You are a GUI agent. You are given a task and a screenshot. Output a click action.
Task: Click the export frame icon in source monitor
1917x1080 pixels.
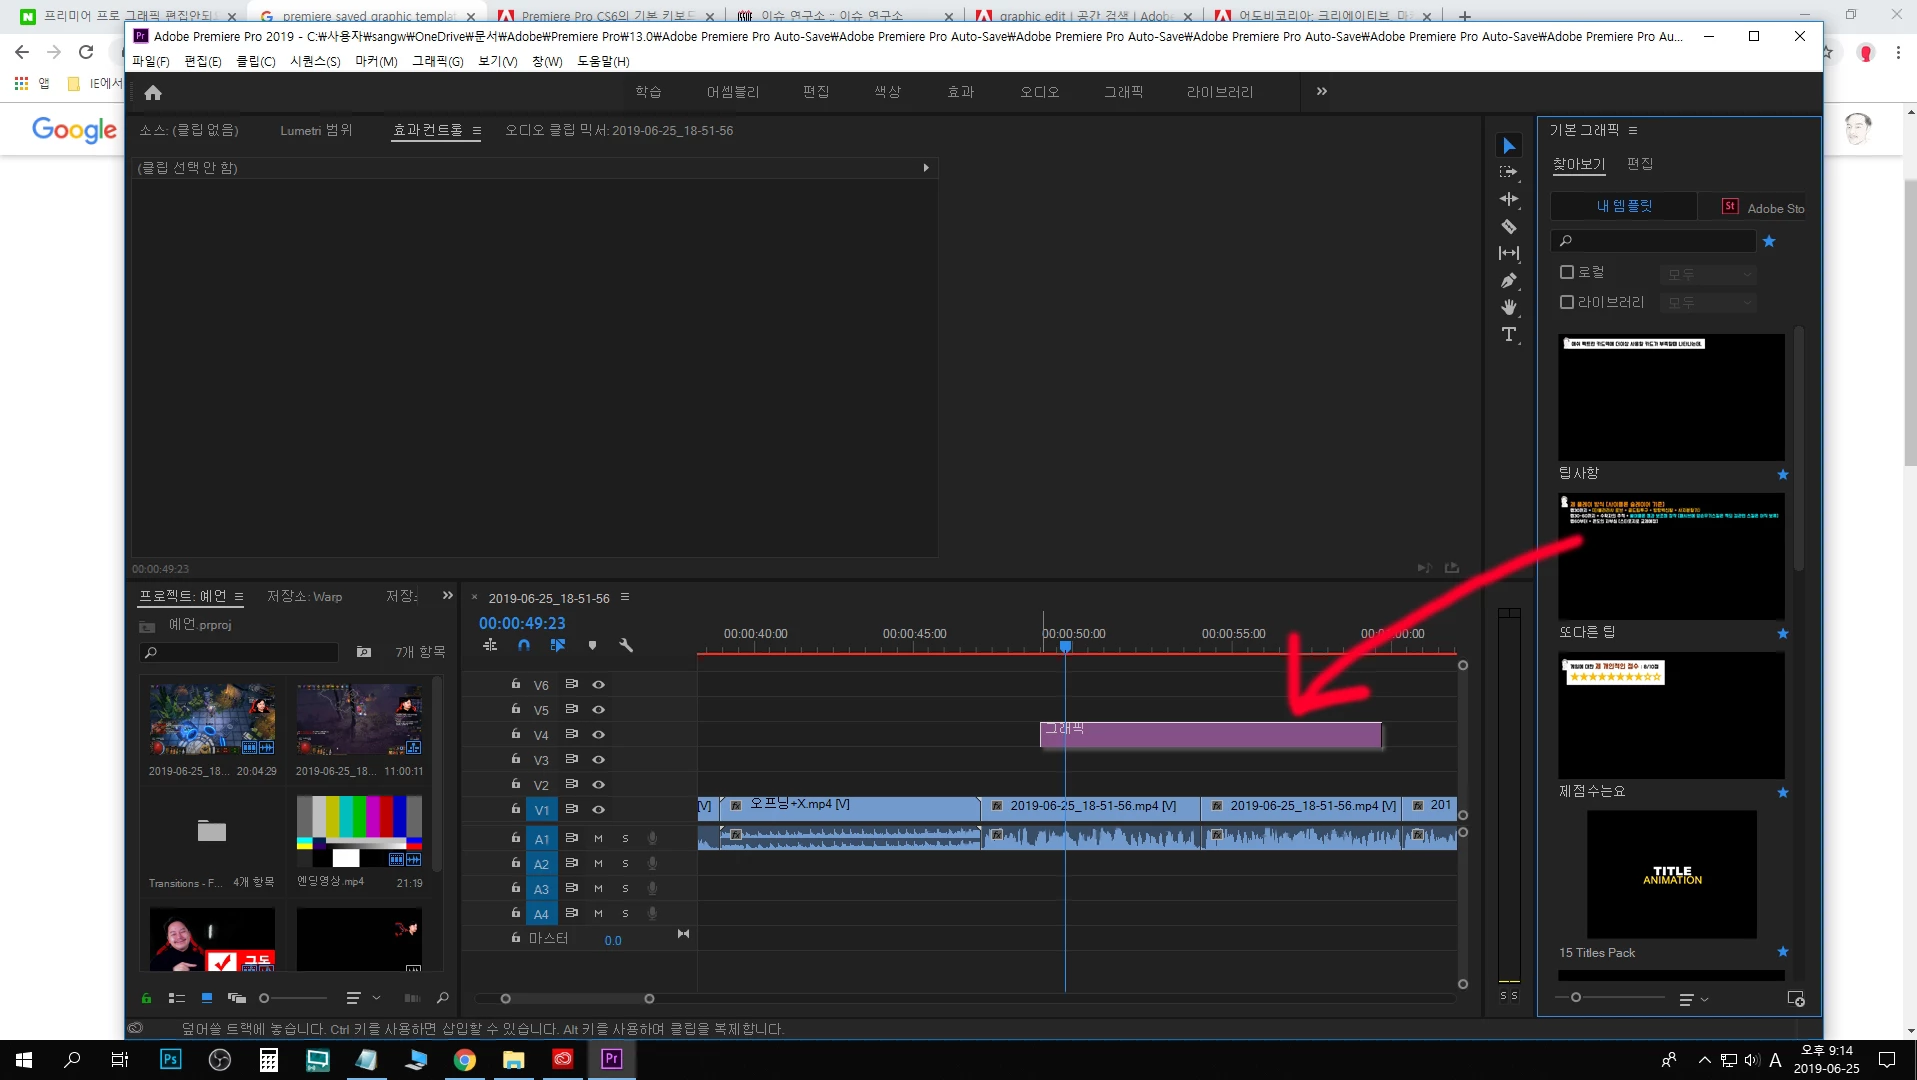point(1452,568)
